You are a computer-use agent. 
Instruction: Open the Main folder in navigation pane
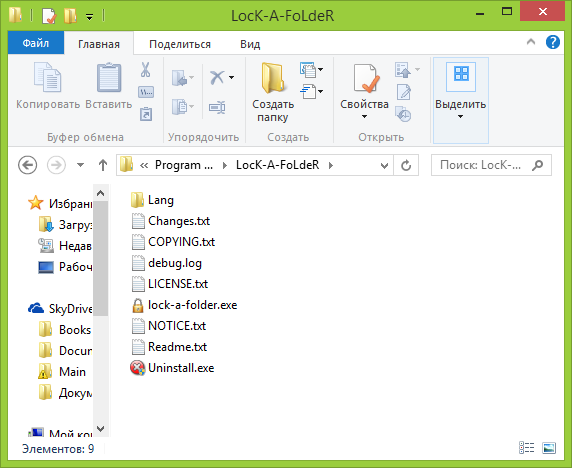(x=62, y=372)
